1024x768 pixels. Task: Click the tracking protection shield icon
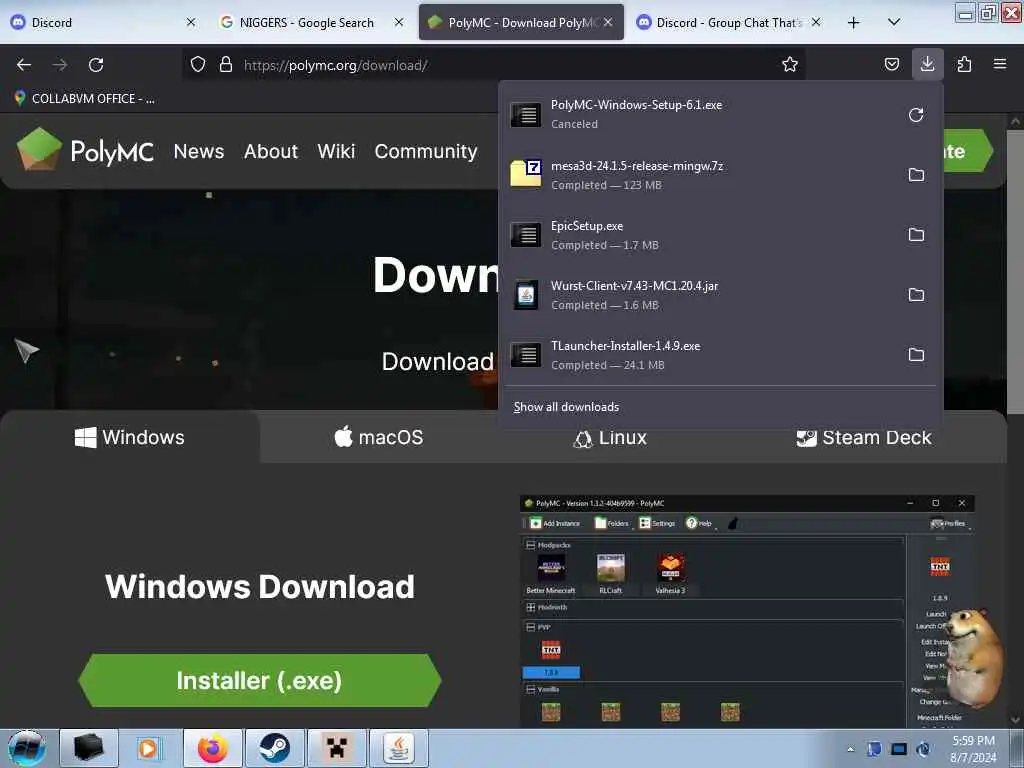point(198,64)
